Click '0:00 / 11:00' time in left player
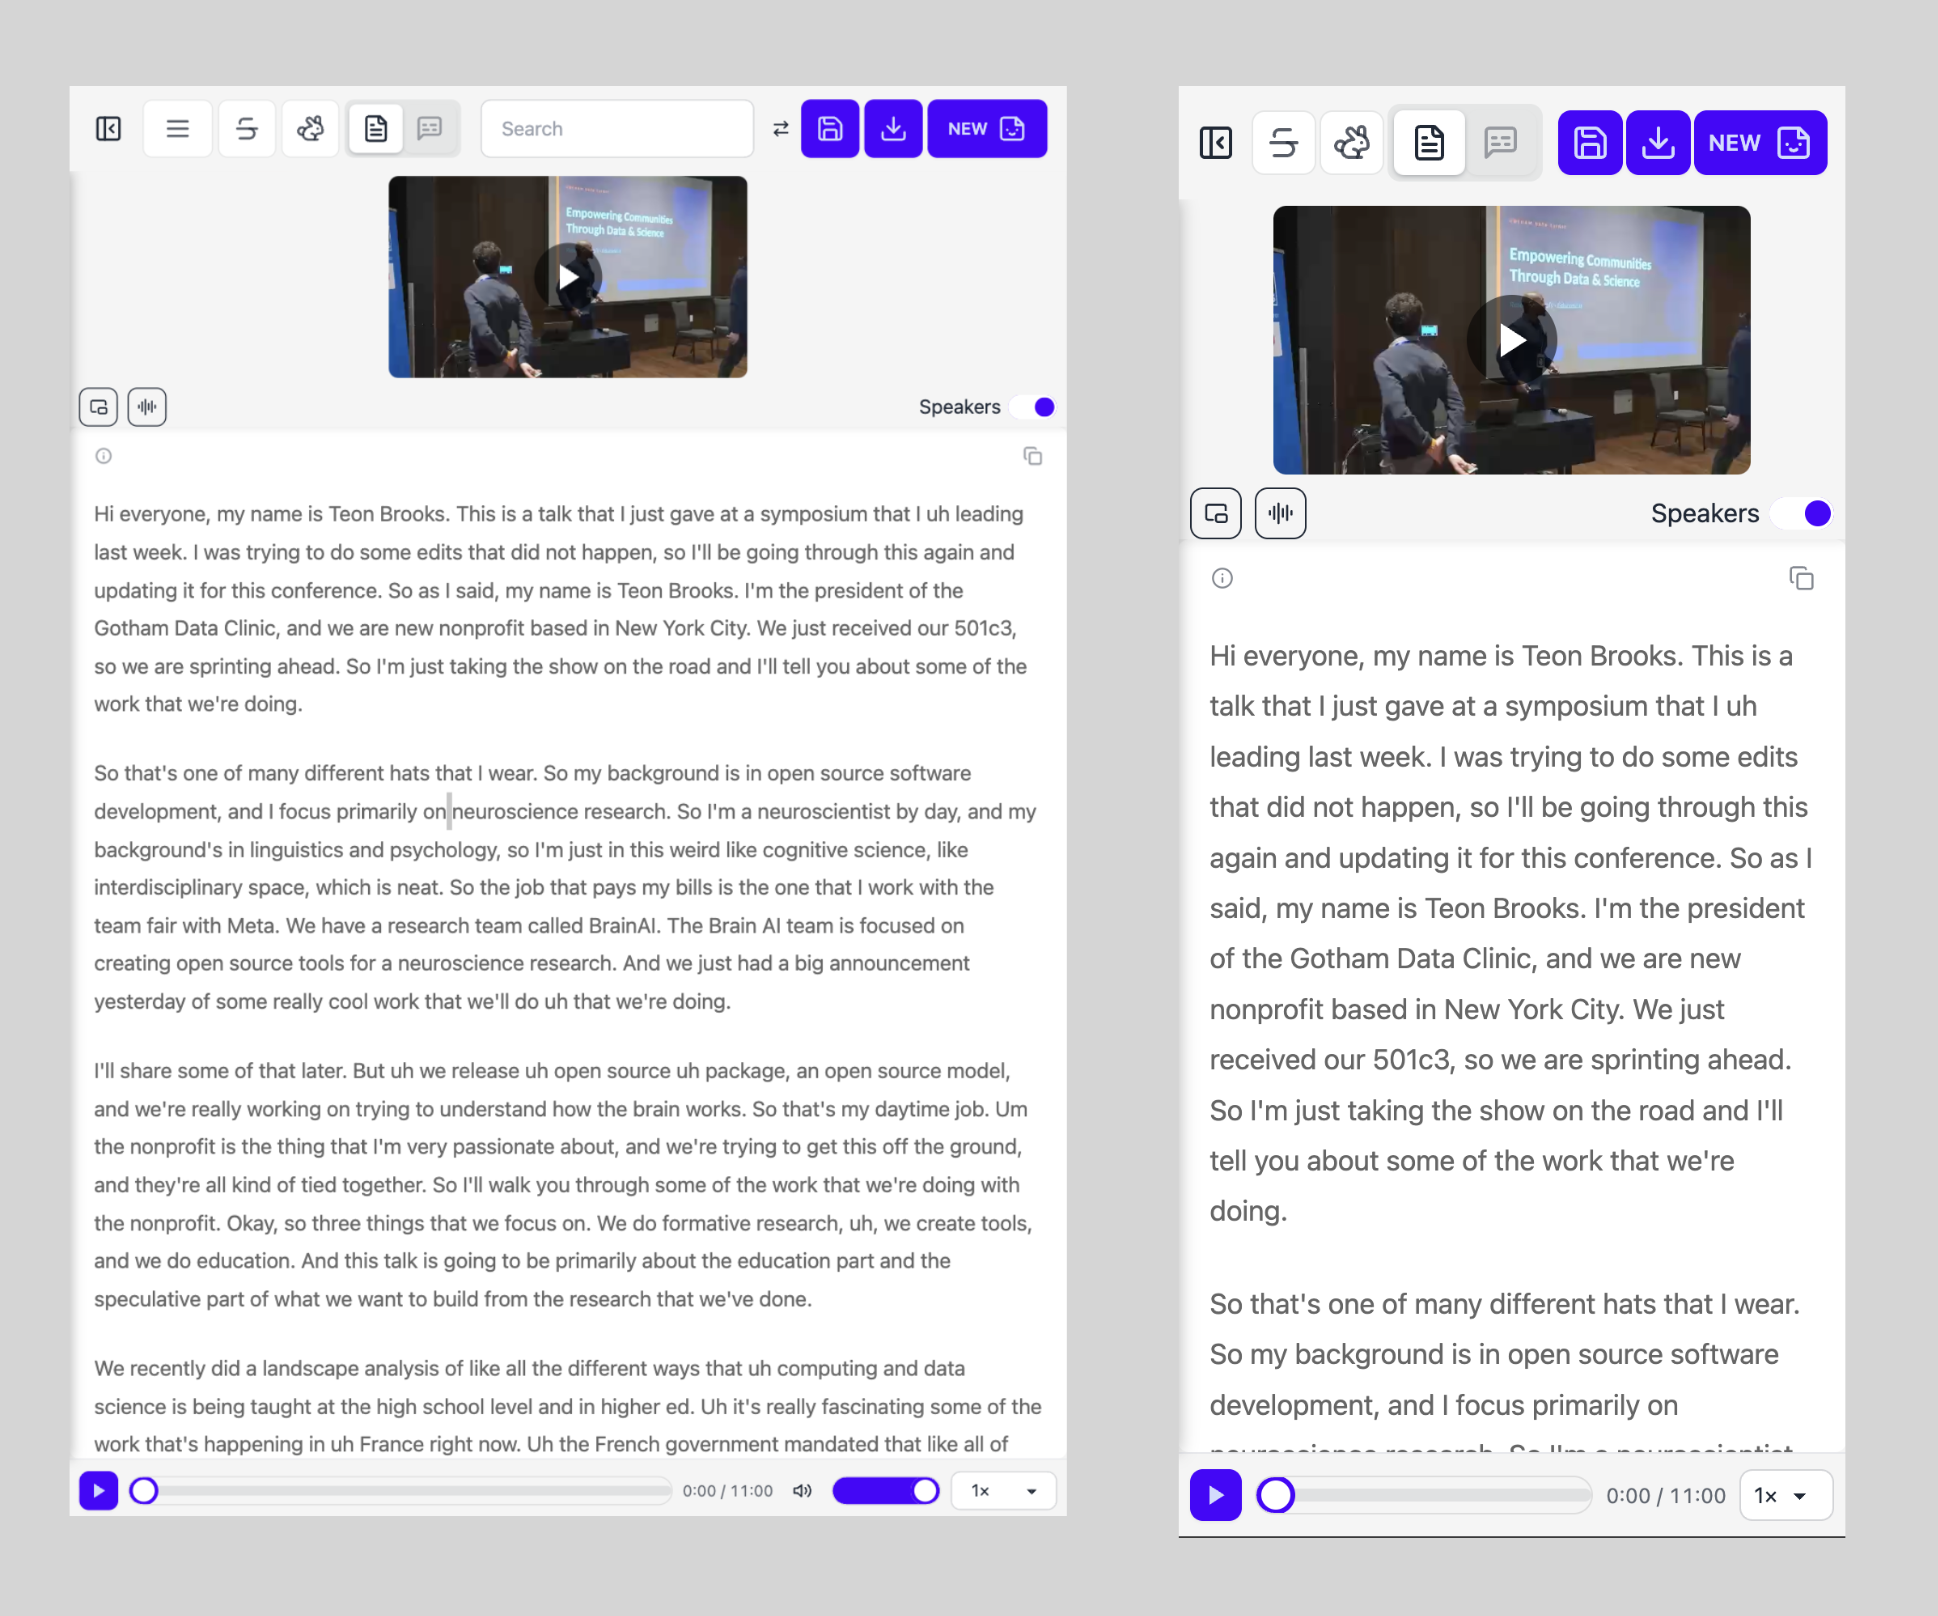This screenshot has height=1616, width=1938. [728, 1491]
